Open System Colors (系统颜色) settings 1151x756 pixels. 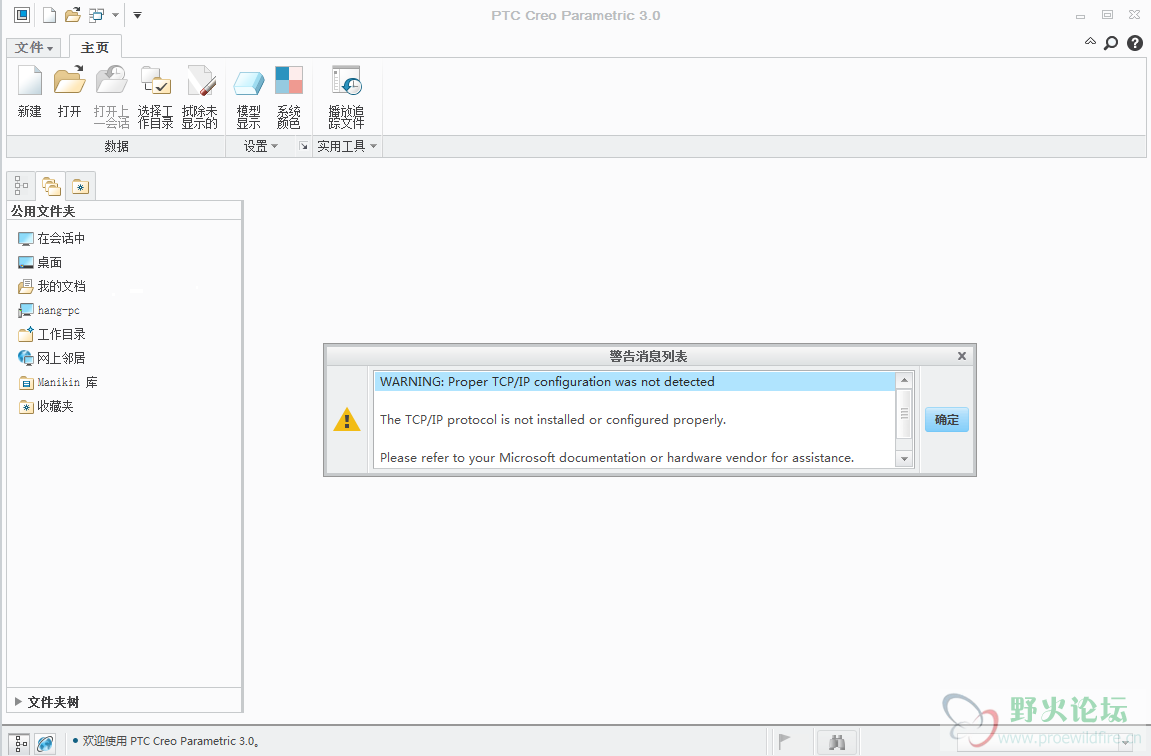pyautogui.click(x=288, y=96)
